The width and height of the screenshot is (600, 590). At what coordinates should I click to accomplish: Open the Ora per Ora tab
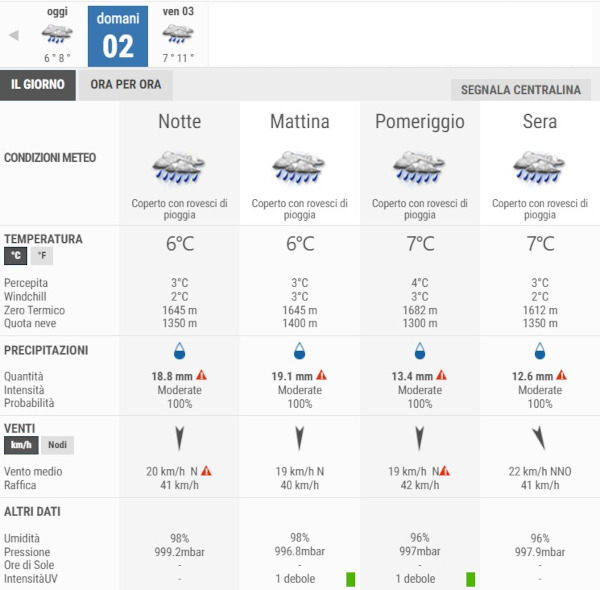(x=126, y=85)
